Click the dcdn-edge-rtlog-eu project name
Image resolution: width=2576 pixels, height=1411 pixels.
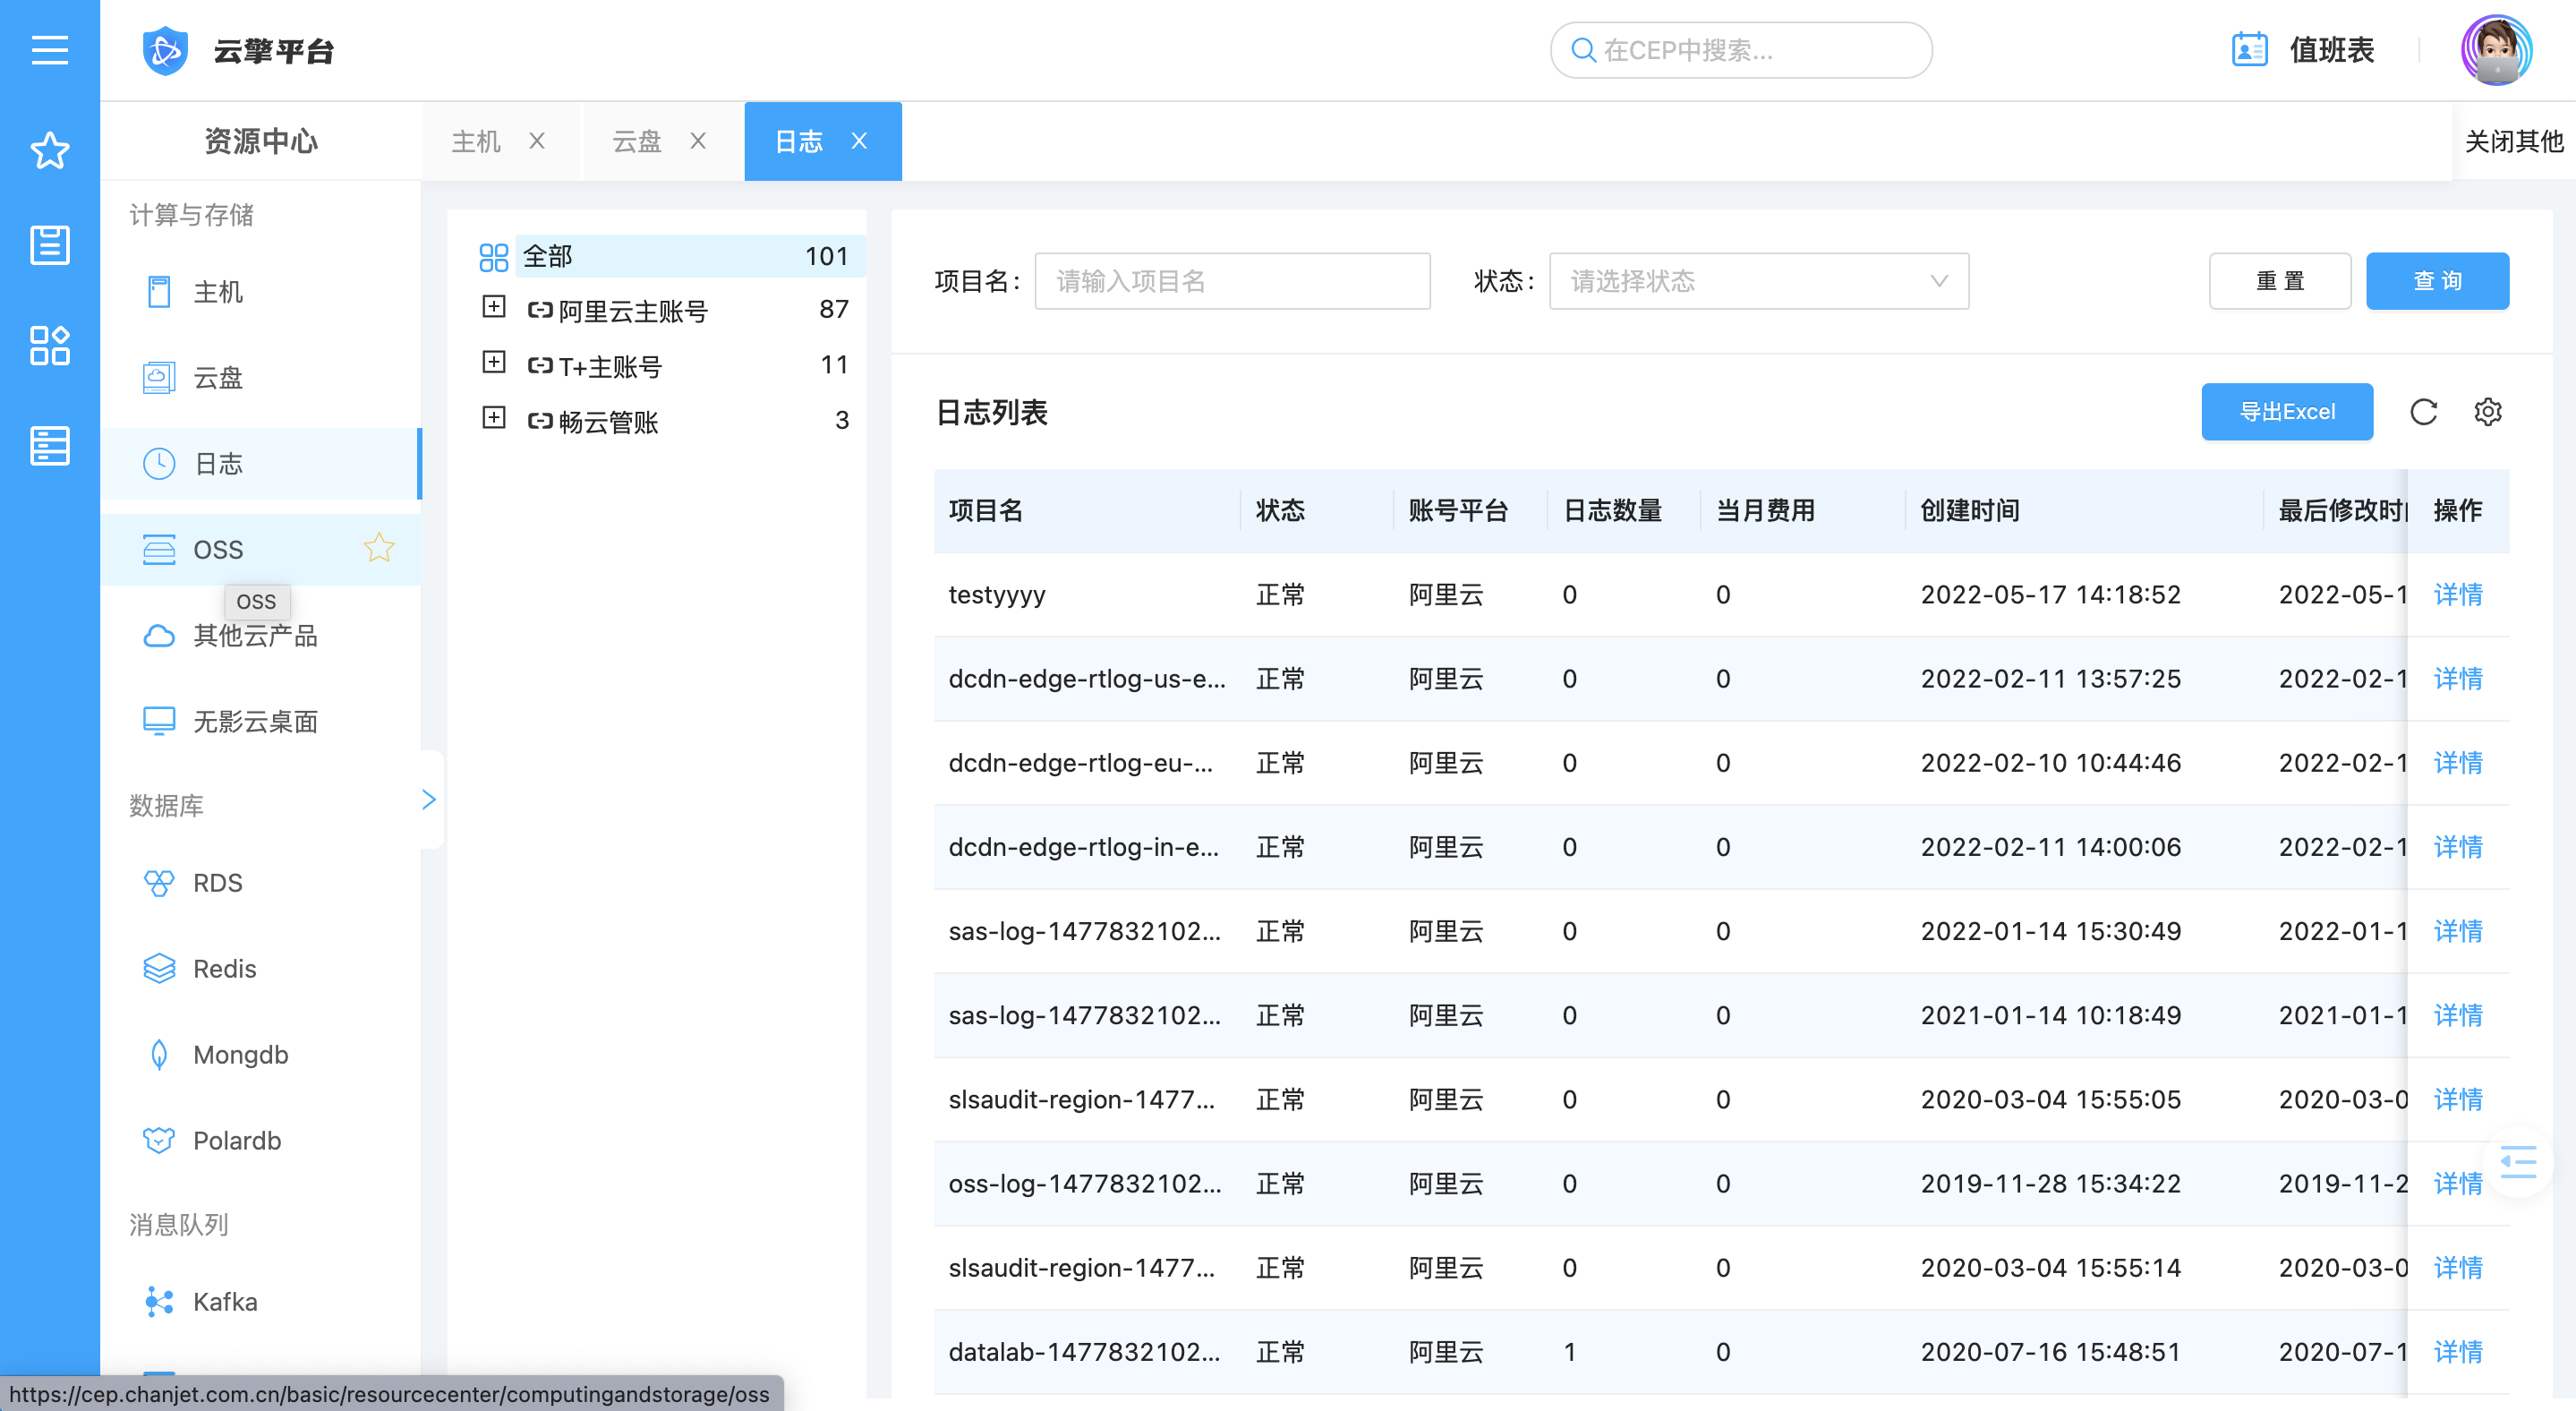[x=1080, y=763]
